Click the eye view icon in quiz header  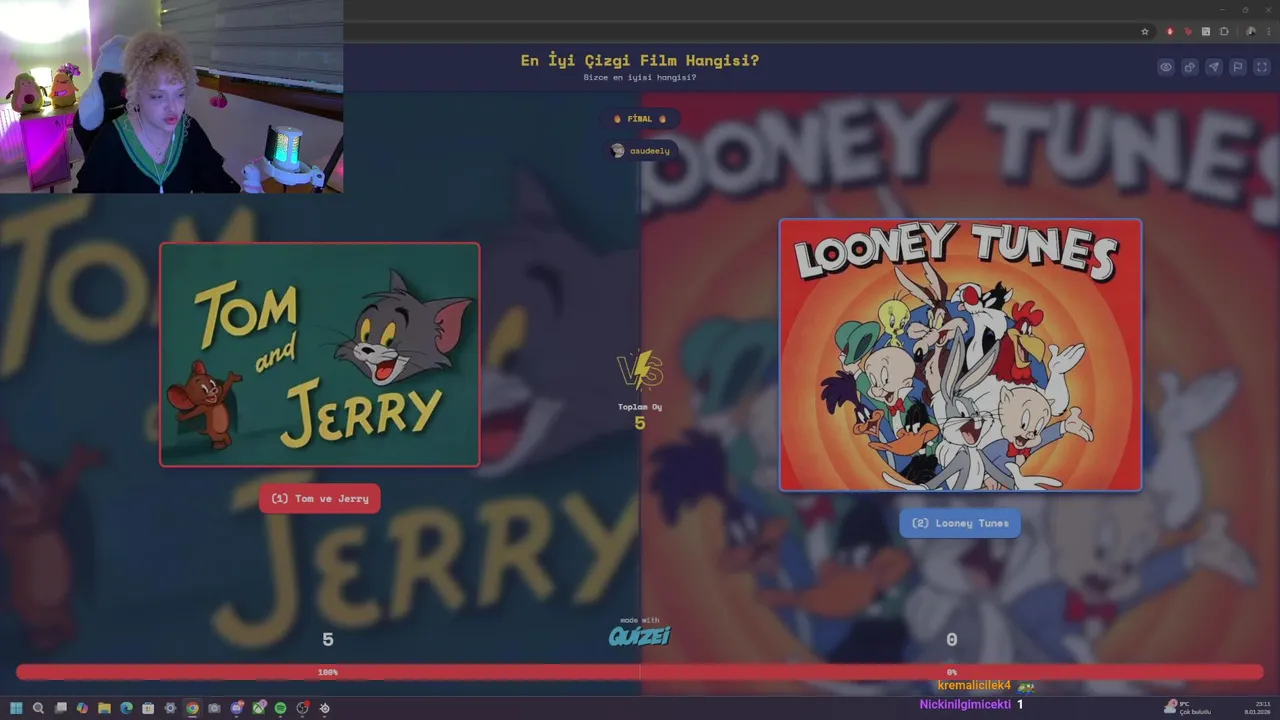click(1166, 67)
